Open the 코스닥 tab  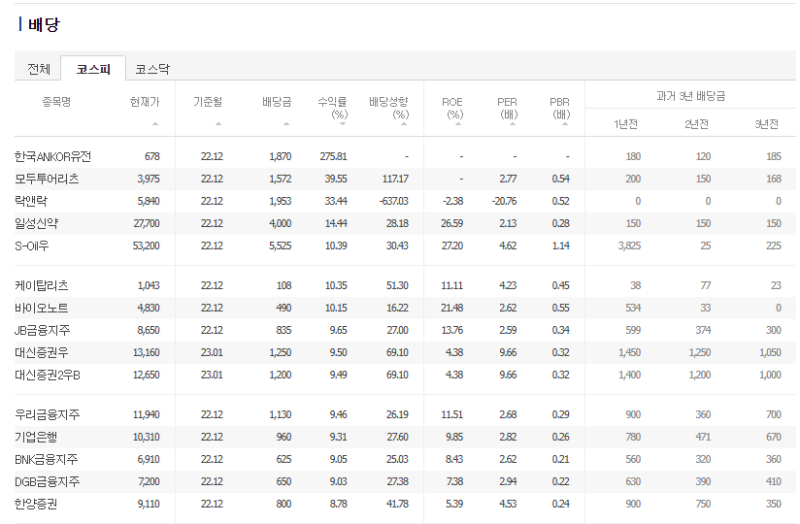pyautogui.click(x=152, y=69)
